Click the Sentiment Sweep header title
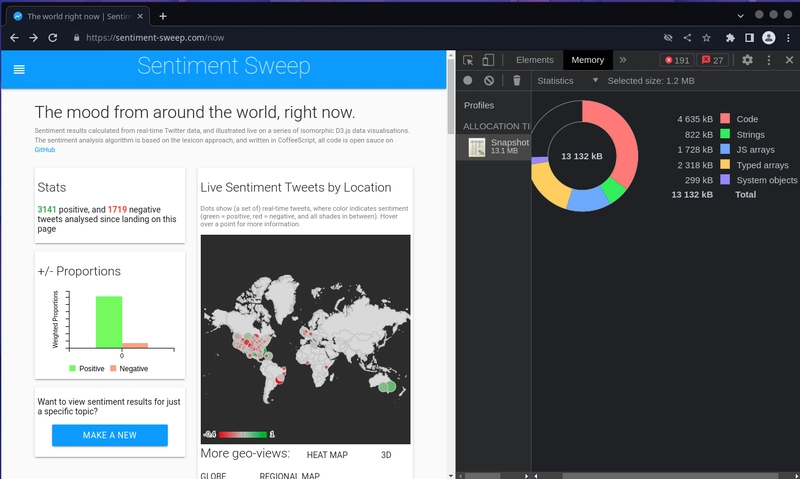This screenshot has height=479, width=800. 223,66
